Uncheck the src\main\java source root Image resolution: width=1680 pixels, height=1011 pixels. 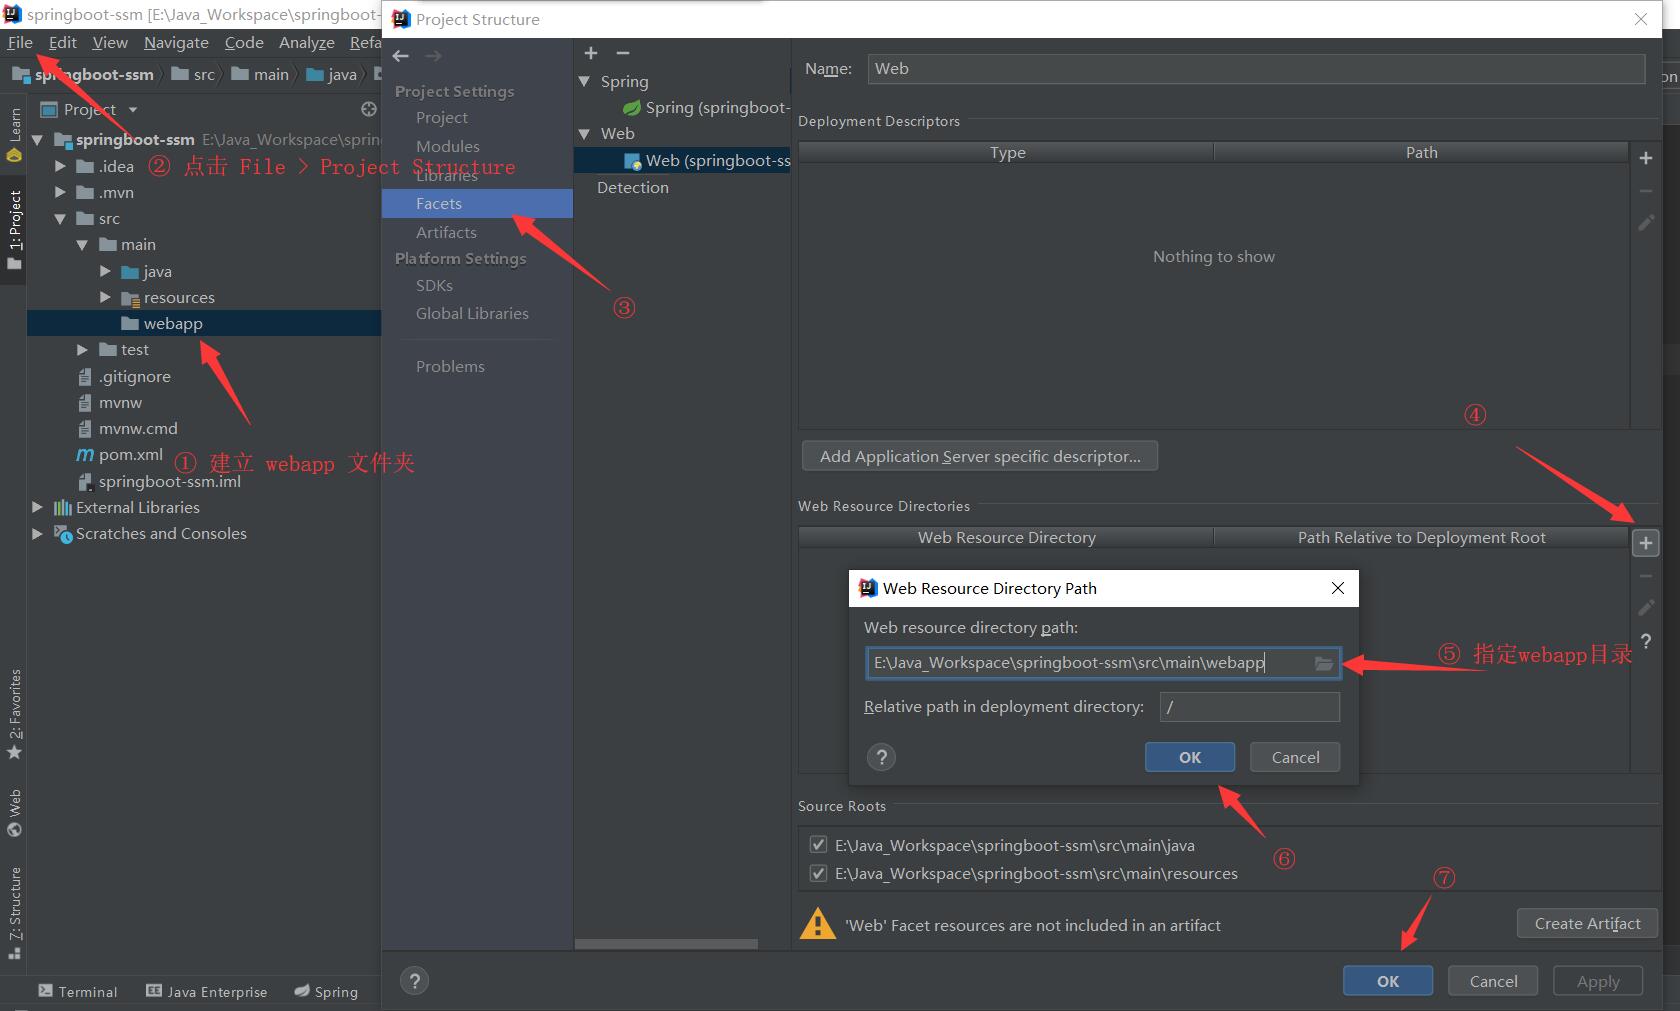819,845
